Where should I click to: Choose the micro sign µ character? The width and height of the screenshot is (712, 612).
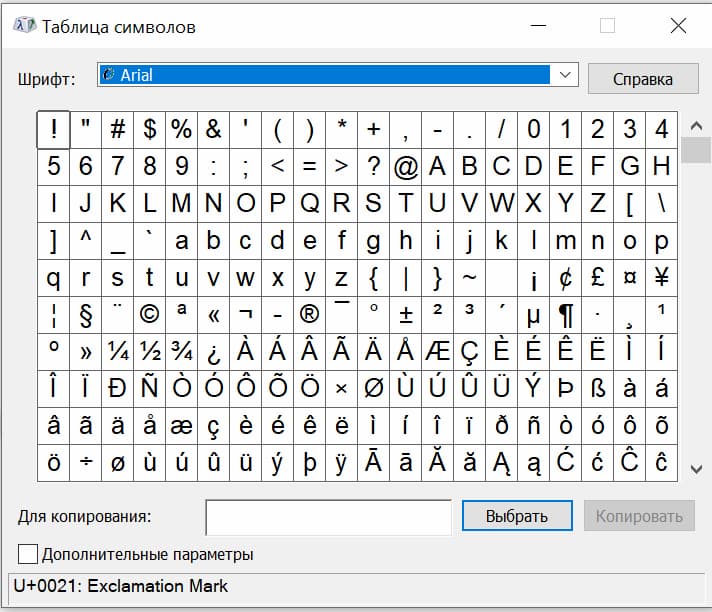pyautogui.click(x=533, y=315)
